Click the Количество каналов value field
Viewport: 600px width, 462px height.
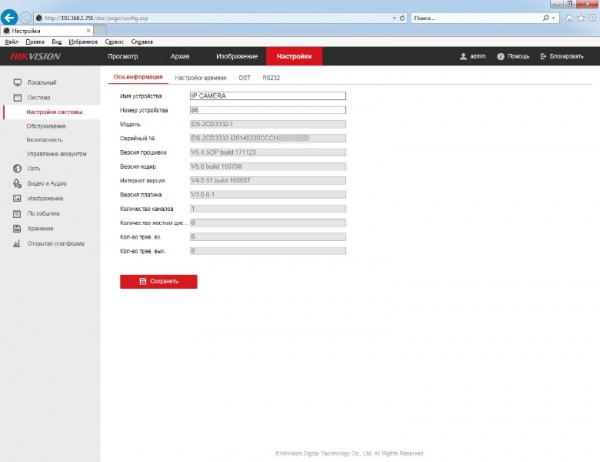coord(268,209)
